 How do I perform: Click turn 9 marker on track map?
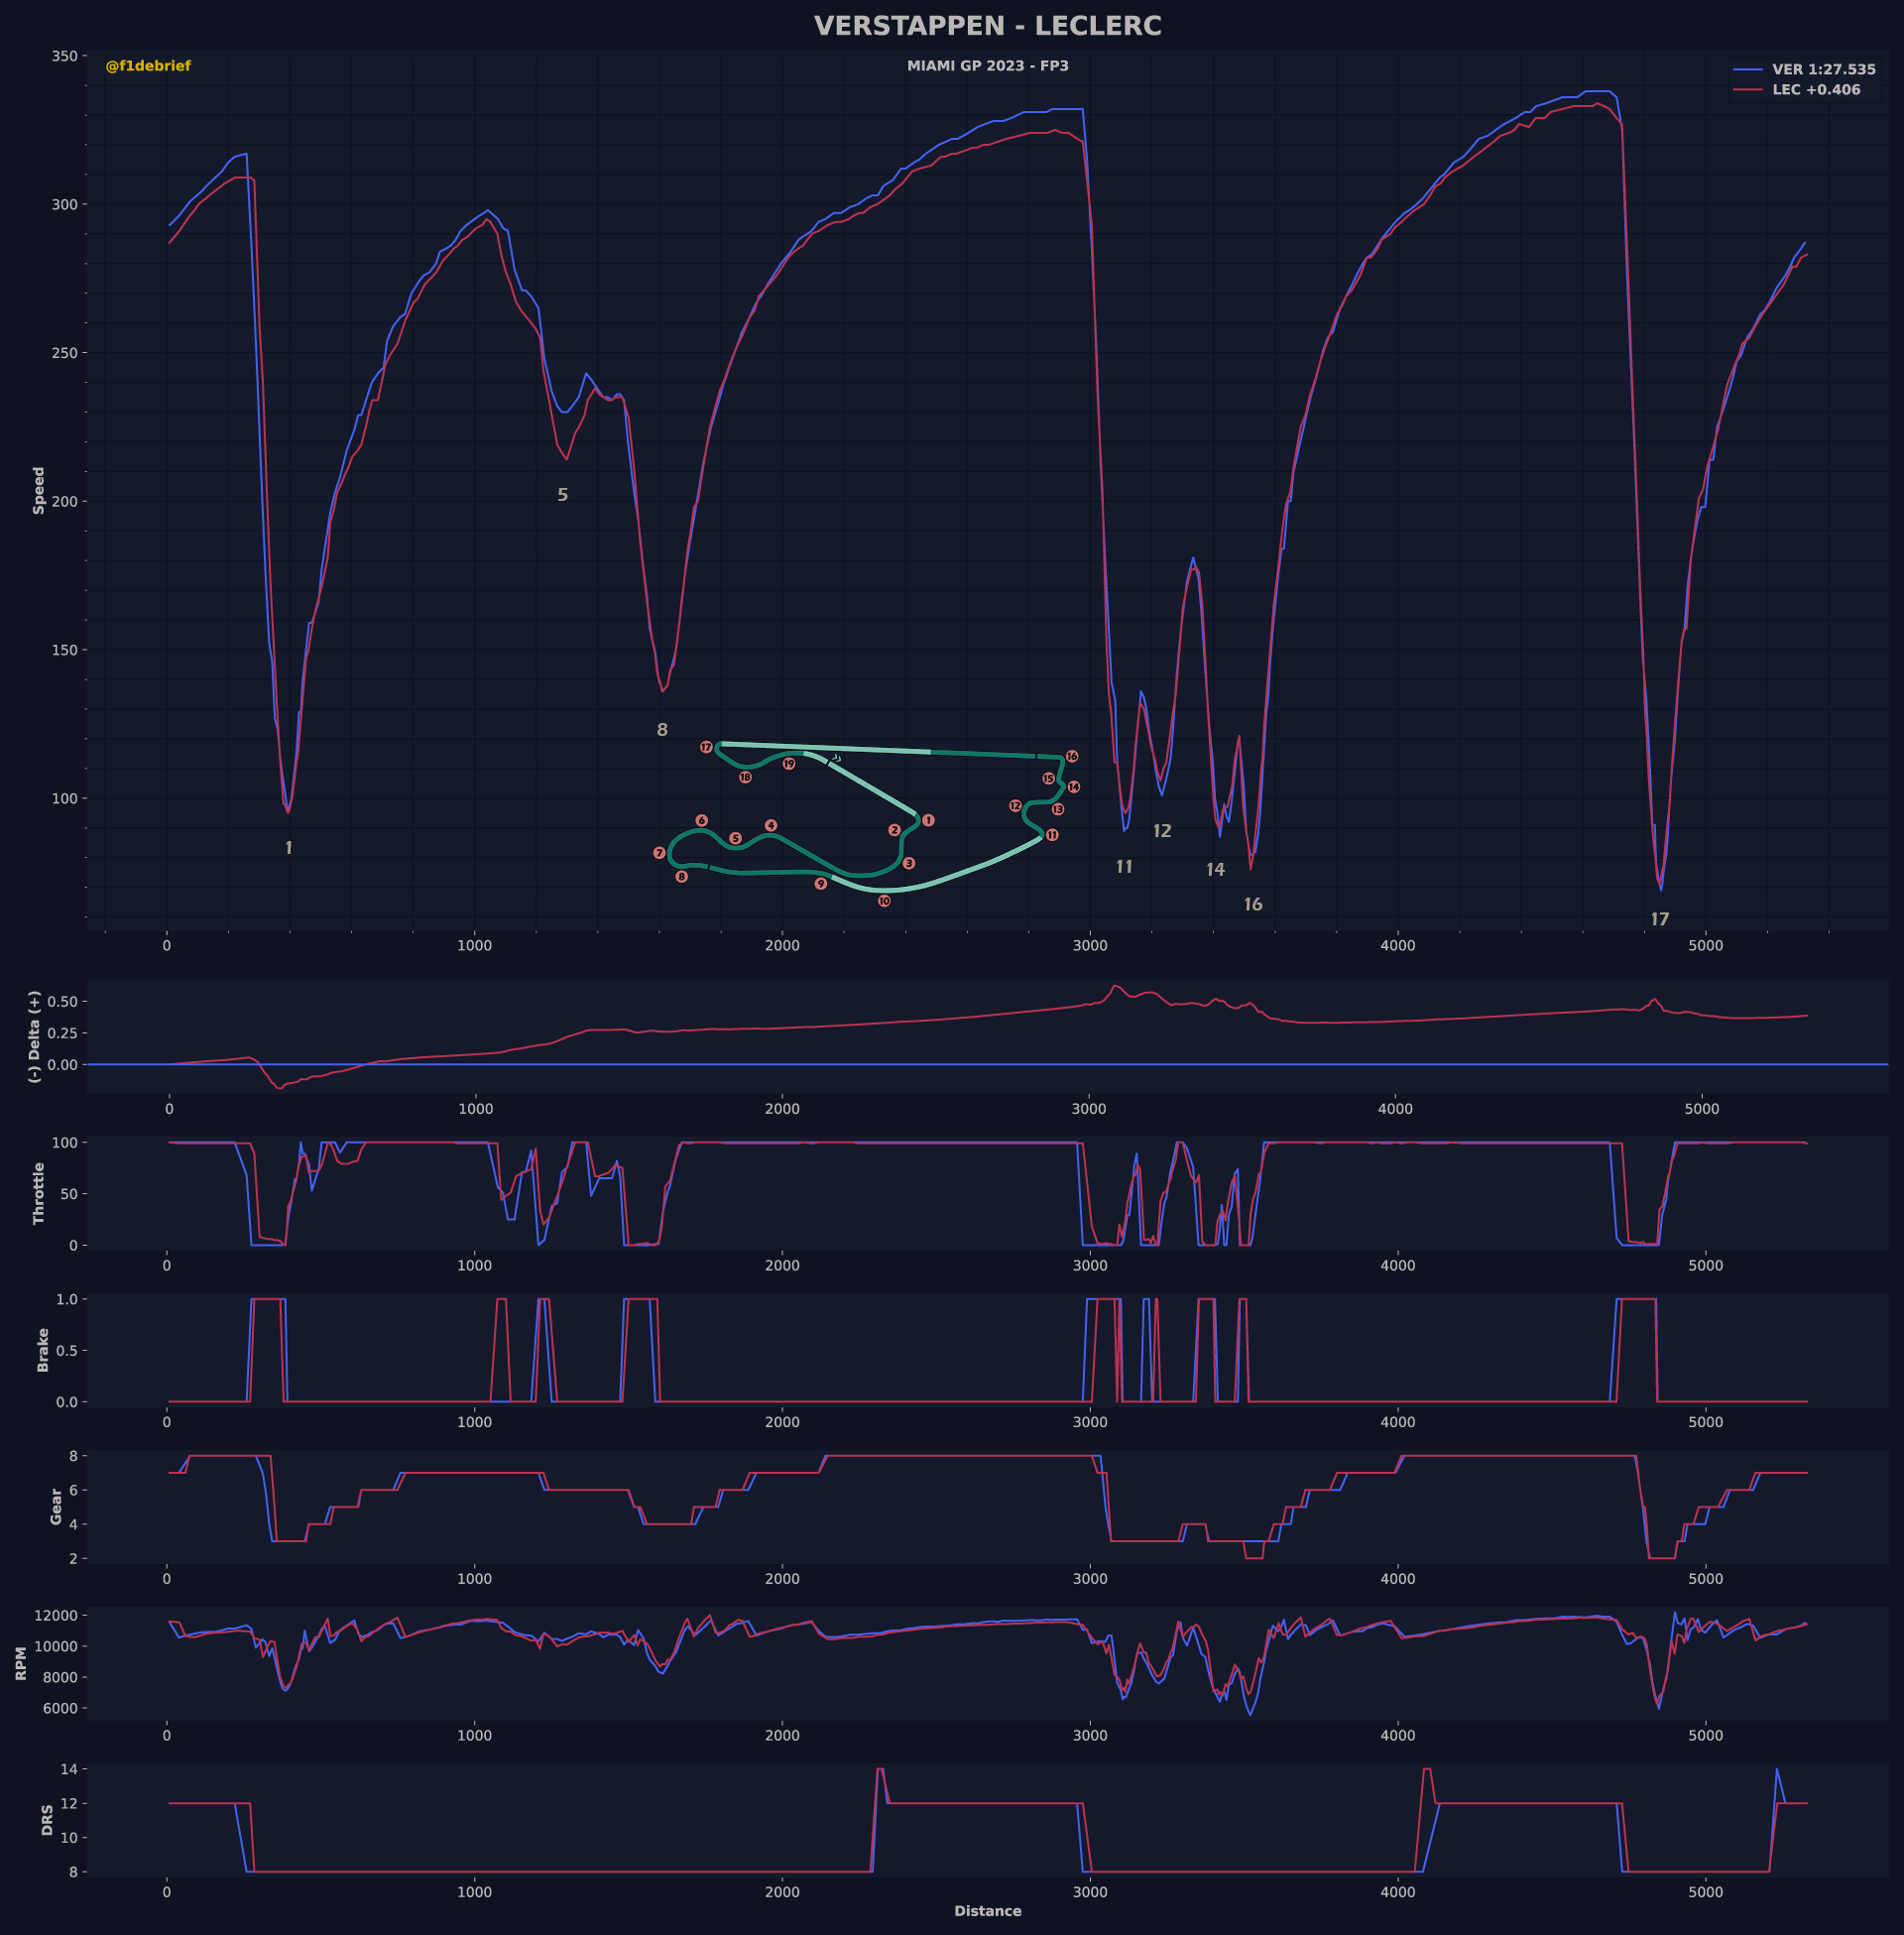coord(821,884)
